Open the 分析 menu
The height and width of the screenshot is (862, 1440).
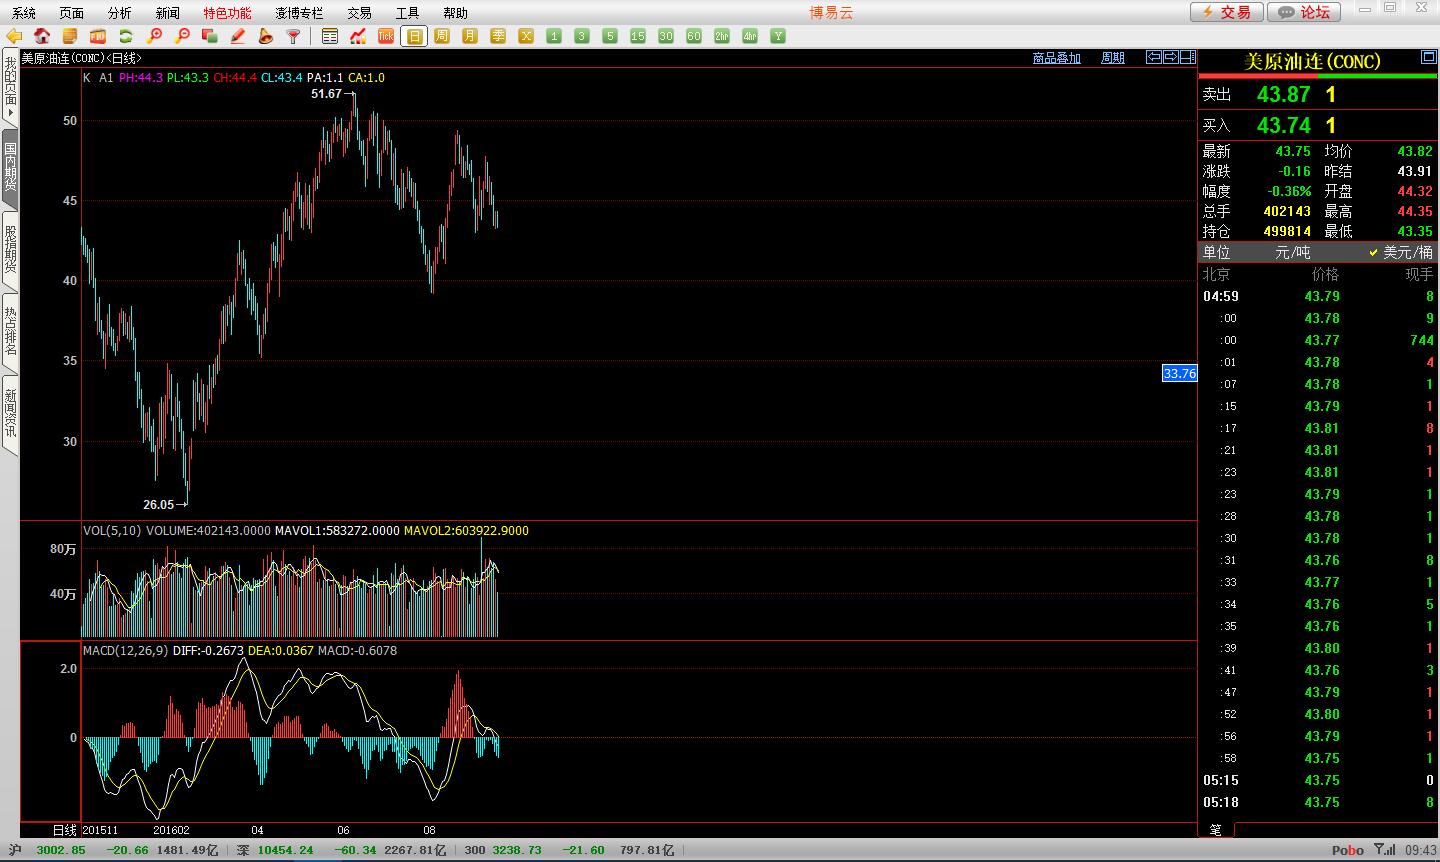click(119, 13)
